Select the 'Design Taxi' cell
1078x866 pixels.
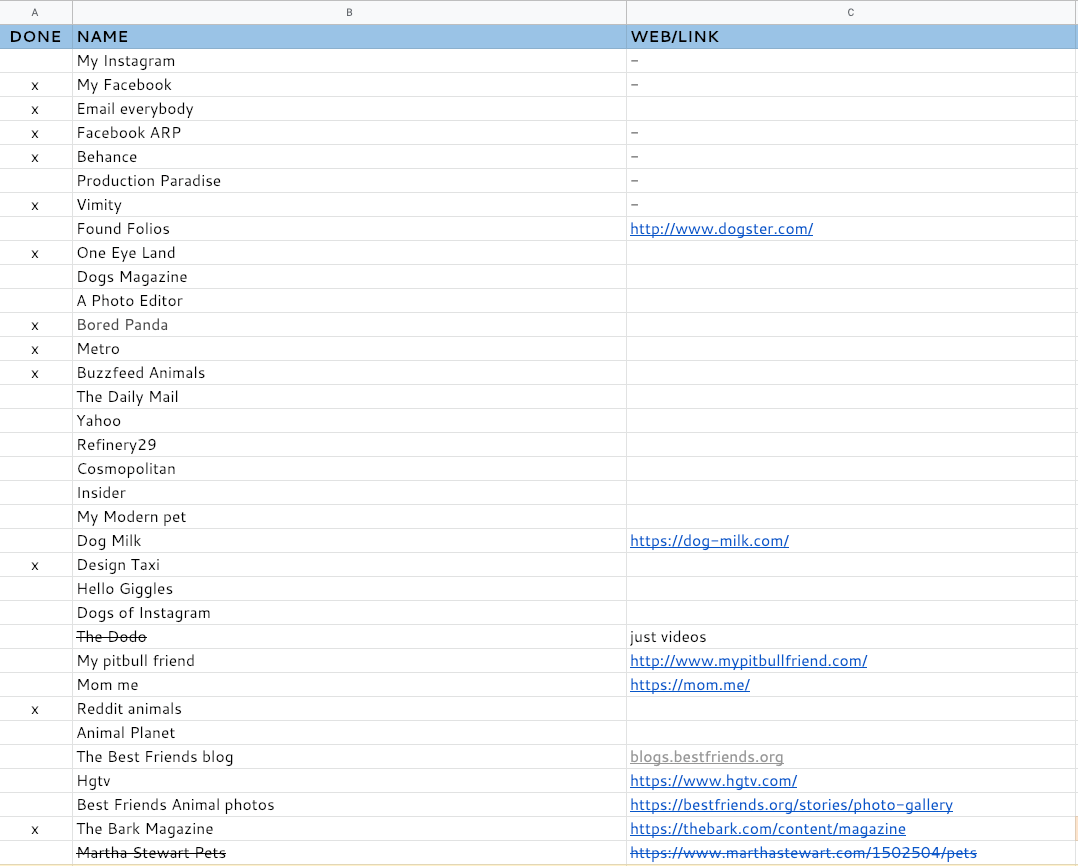pos(349,565)
